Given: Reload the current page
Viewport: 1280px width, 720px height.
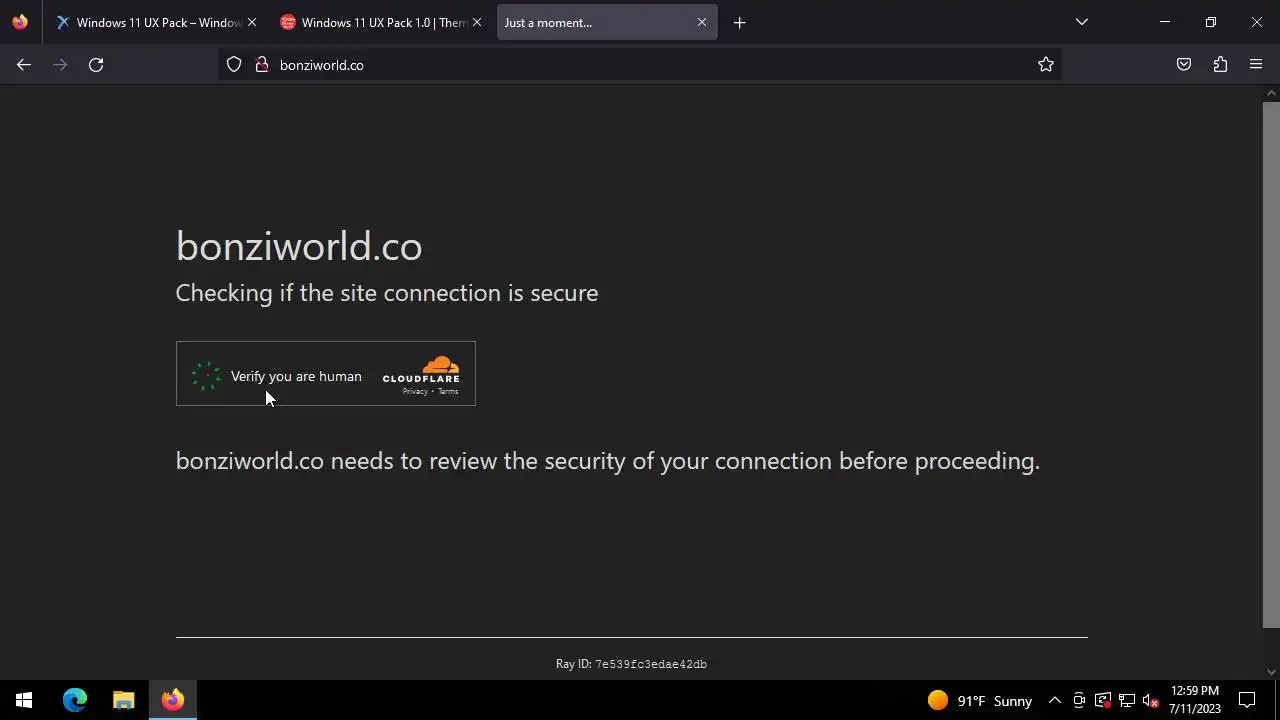Looking at the screenshot, I should (x=96, y=65).
